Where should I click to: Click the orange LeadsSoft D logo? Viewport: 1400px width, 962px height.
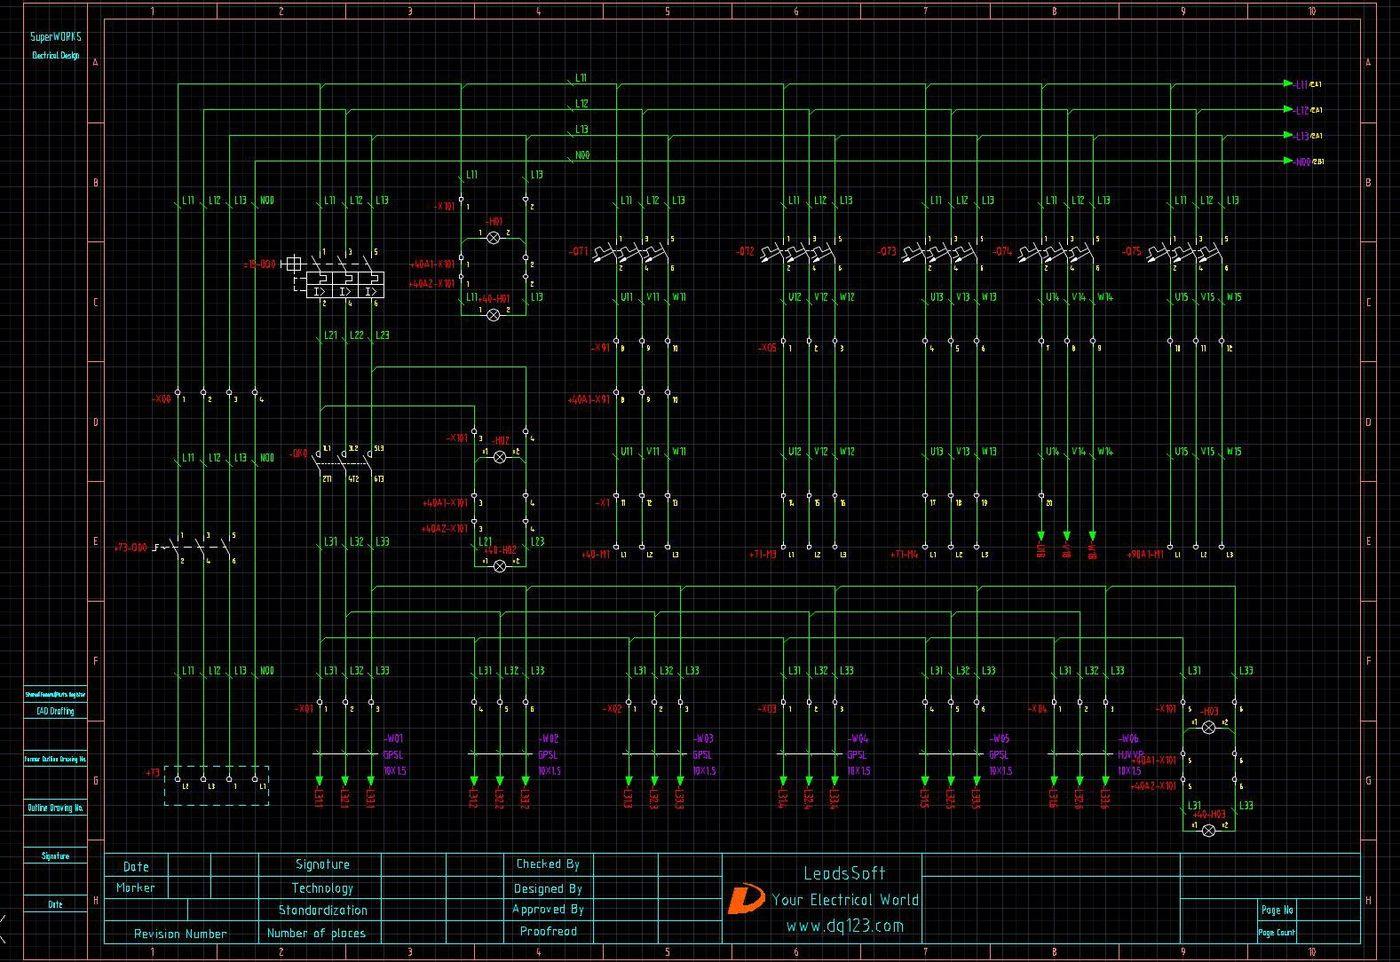(744, 899)
